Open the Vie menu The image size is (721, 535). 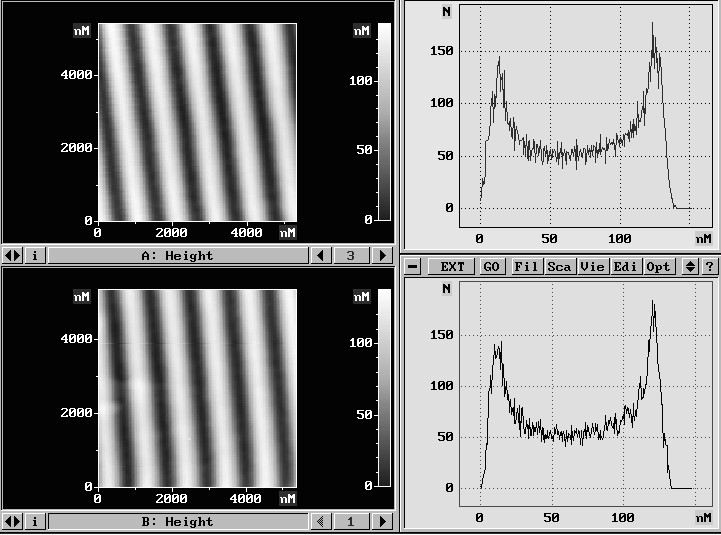[592, 267]
